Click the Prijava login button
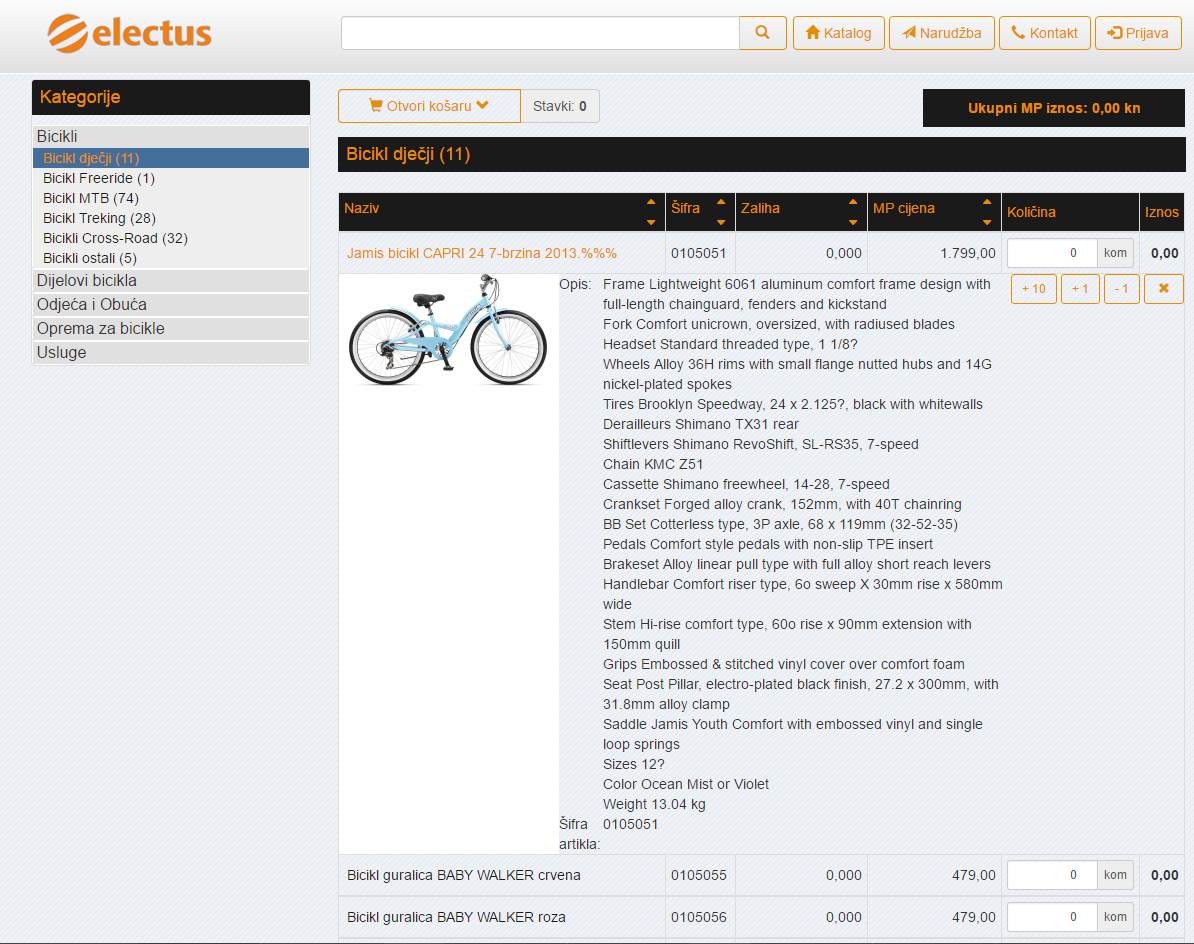Screen dimensions: 1194x944 coord(1138,33)
